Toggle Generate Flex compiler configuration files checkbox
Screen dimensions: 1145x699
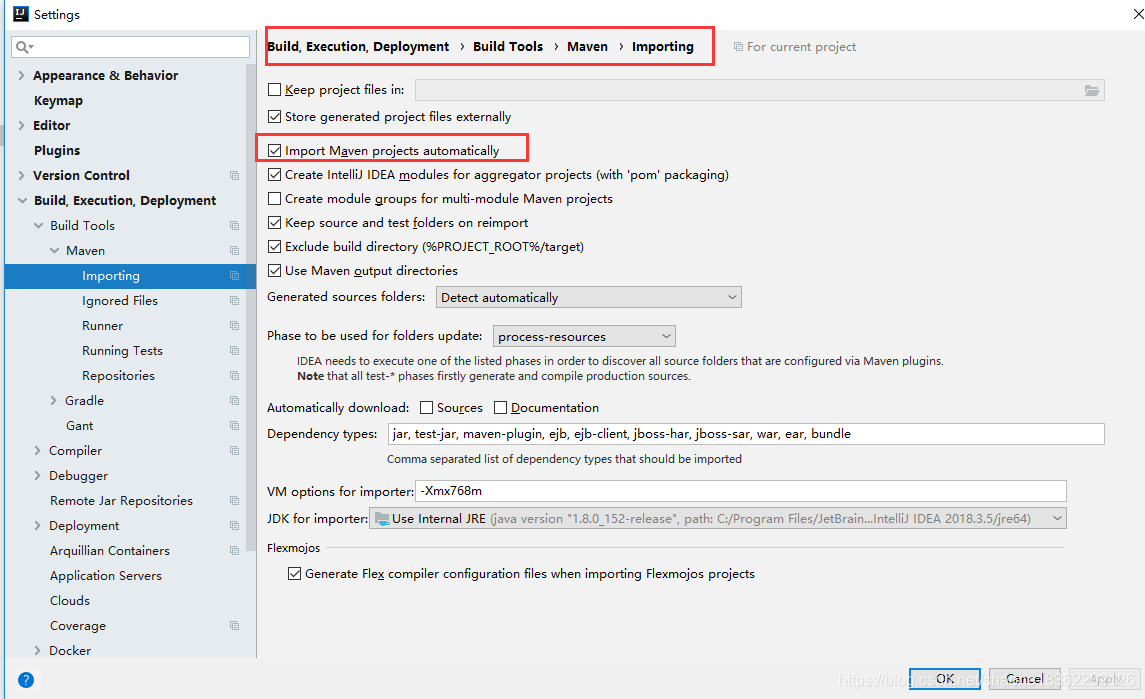294,573
